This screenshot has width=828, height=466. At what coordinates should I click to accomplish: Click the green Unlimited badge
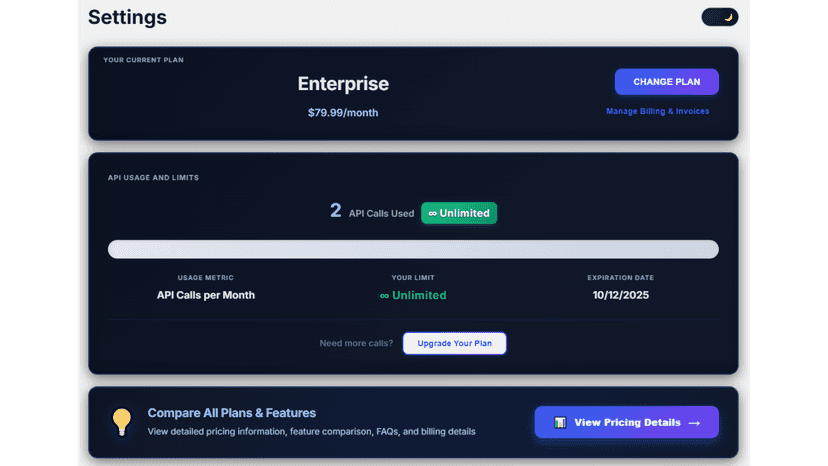coord(459,213)
